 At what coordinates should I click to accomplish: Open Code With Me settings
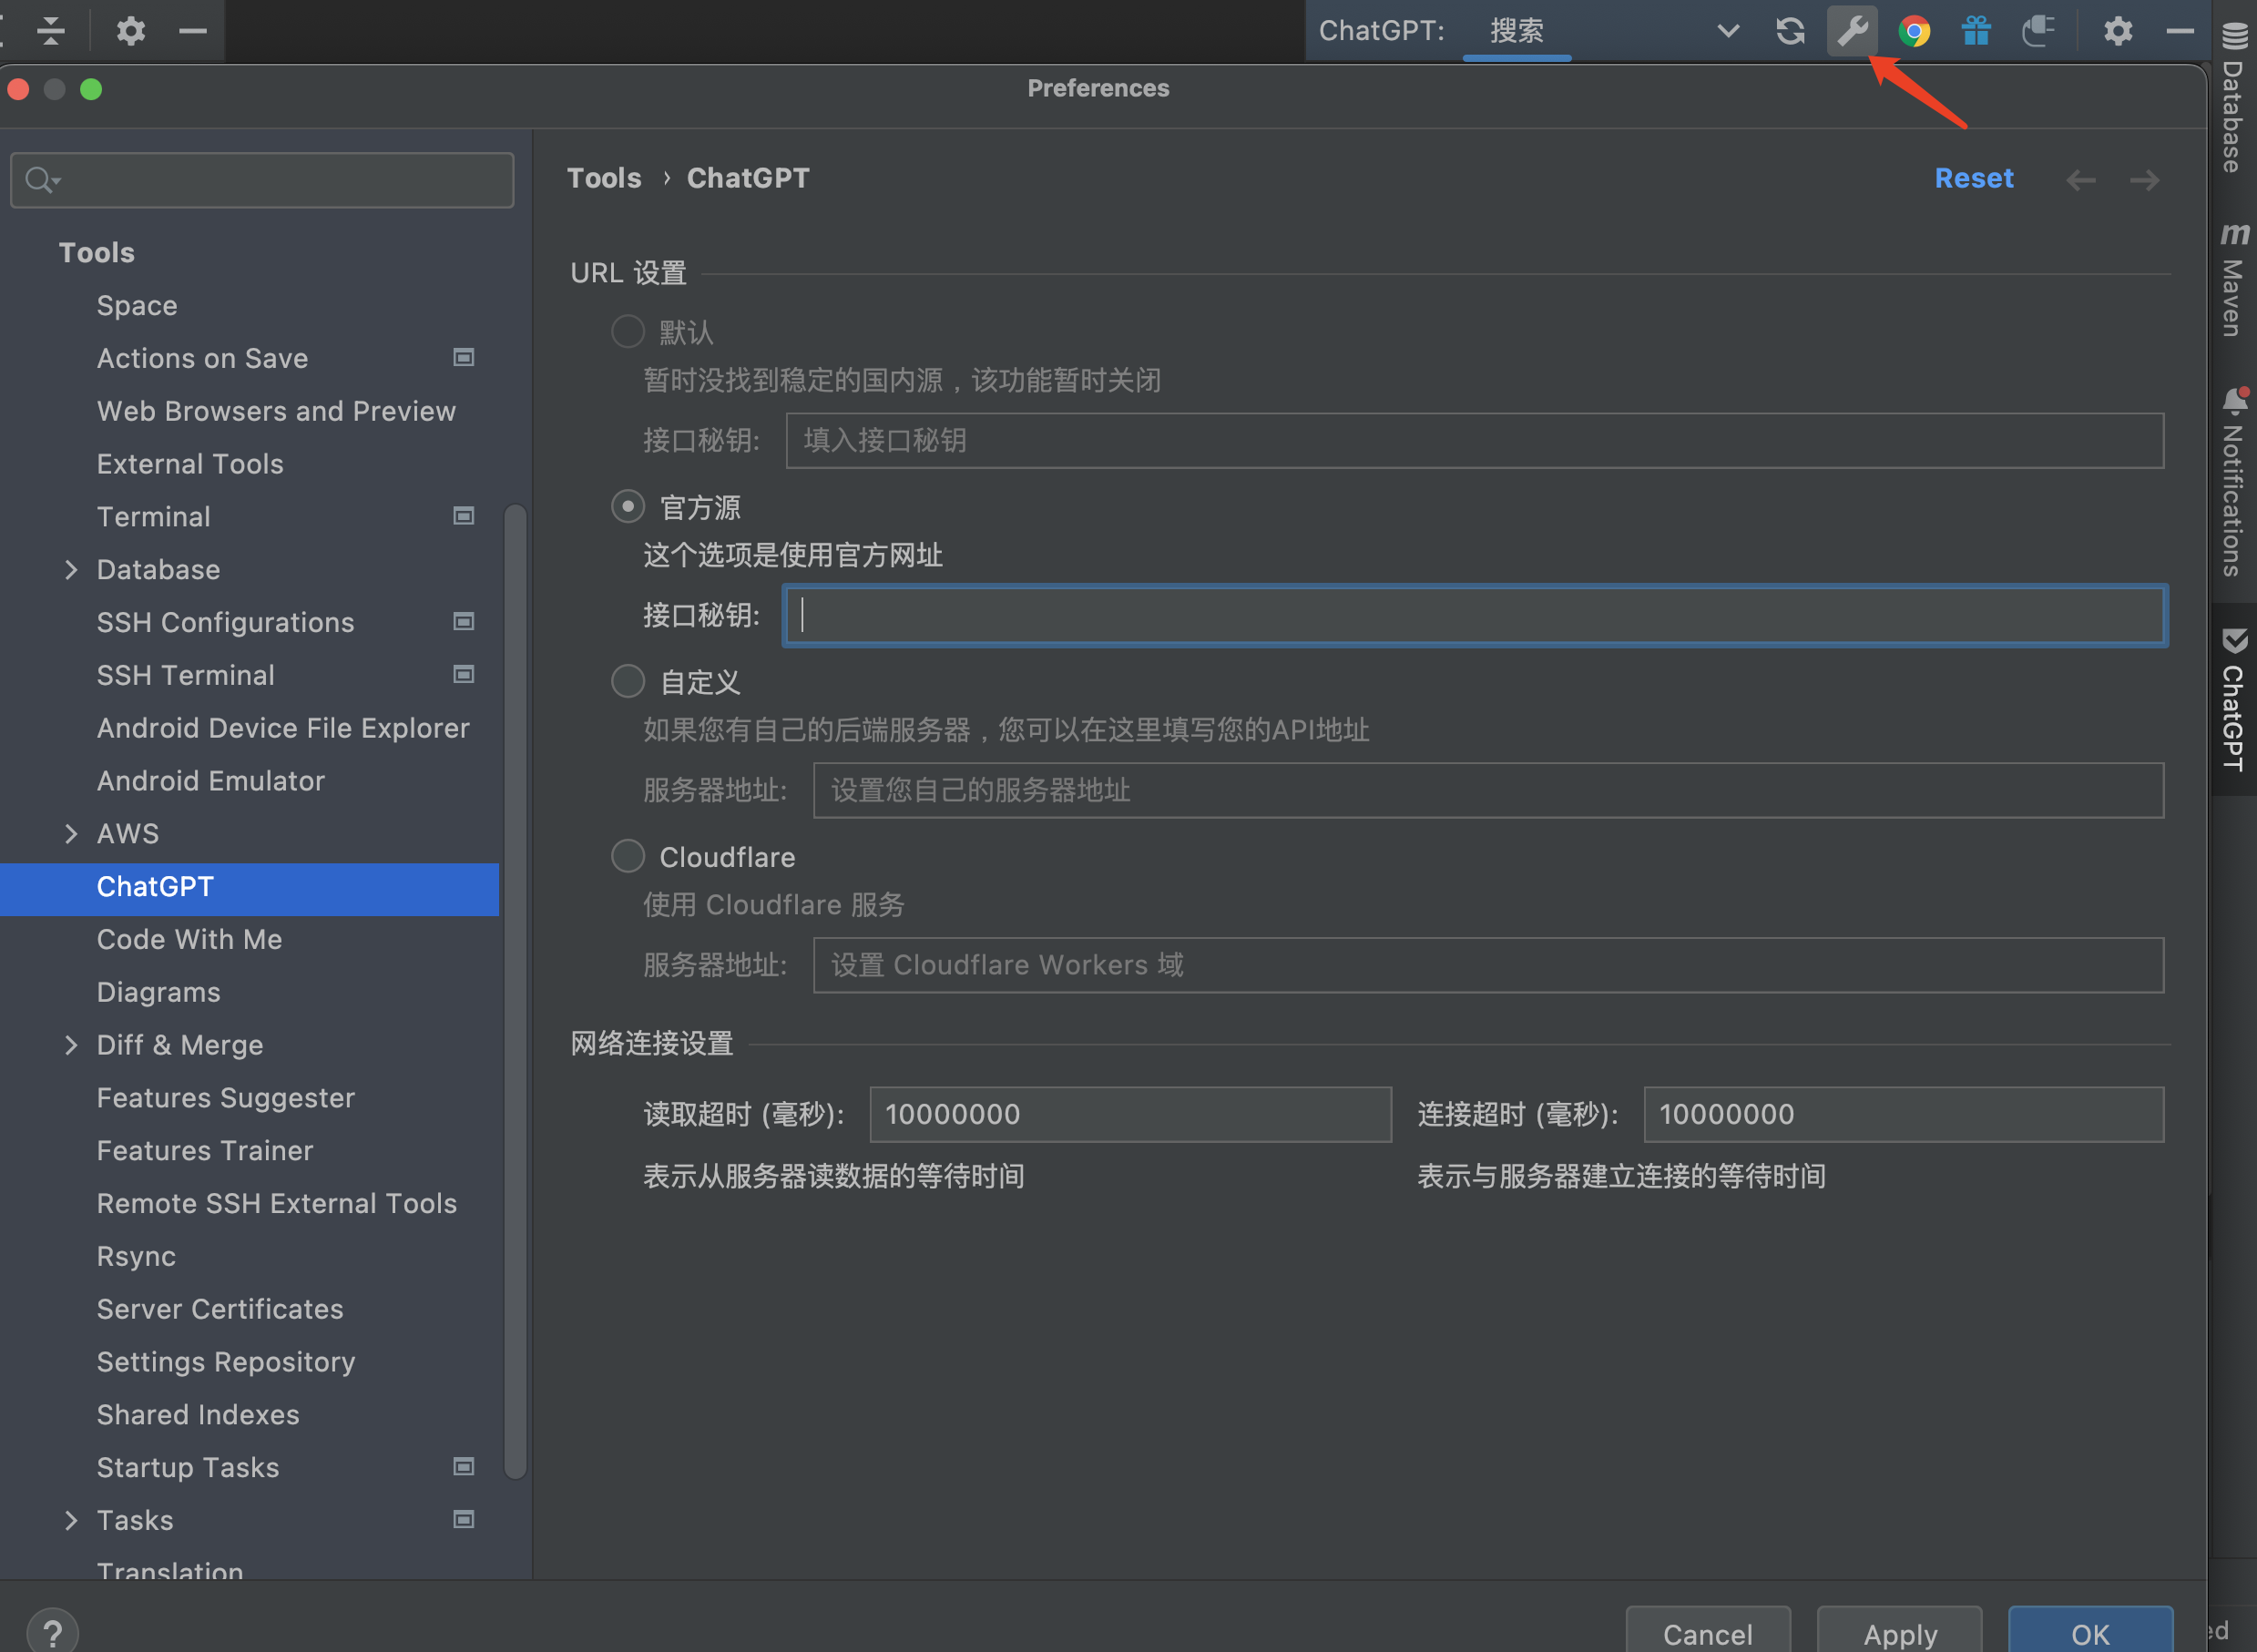189,939
